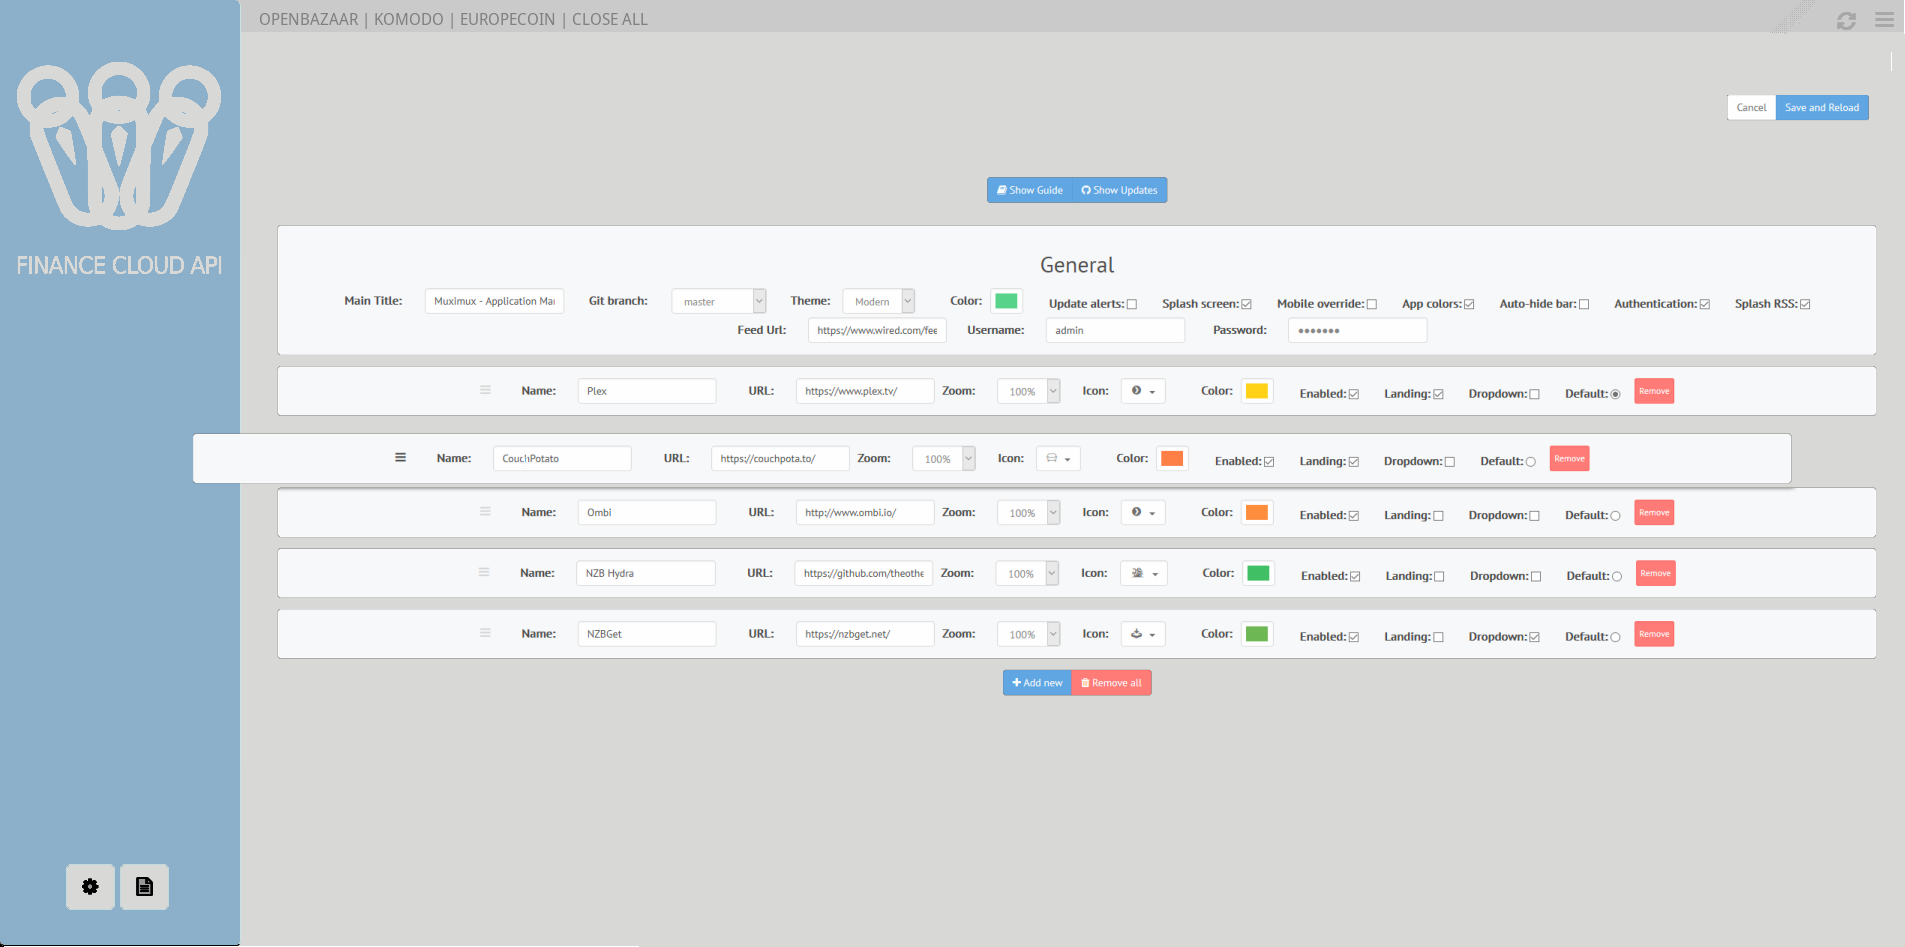Set Ombi as the default app
The image size is (1905, 947).
point(1615,516)
